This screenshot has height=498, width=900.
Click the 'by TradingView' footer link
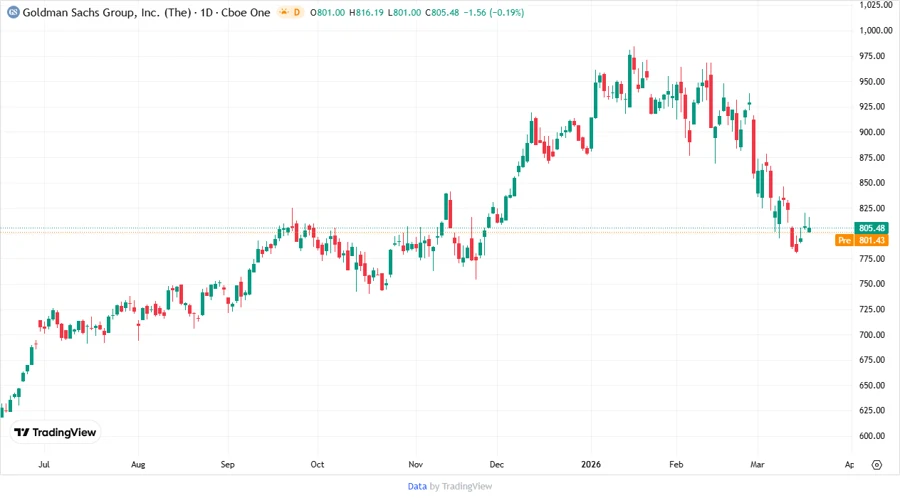point(461,487)
